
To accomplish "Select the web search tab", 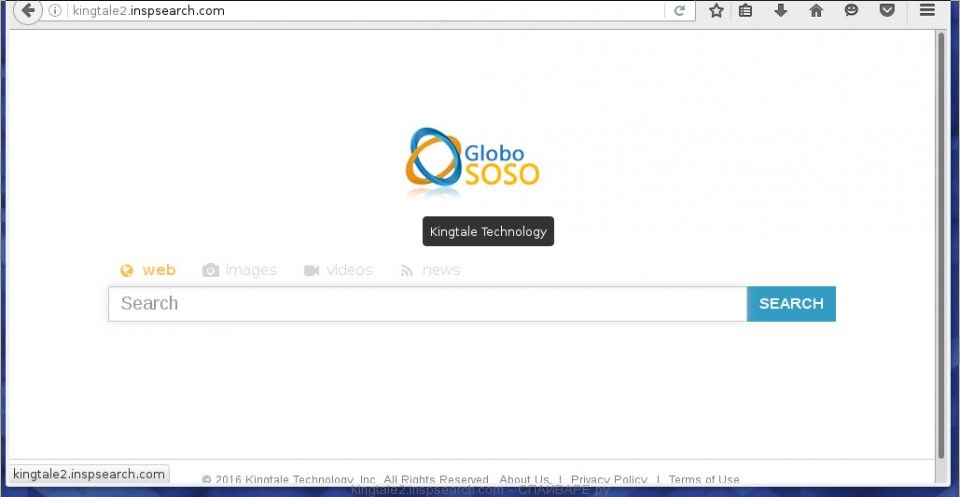I will point(148,270).
